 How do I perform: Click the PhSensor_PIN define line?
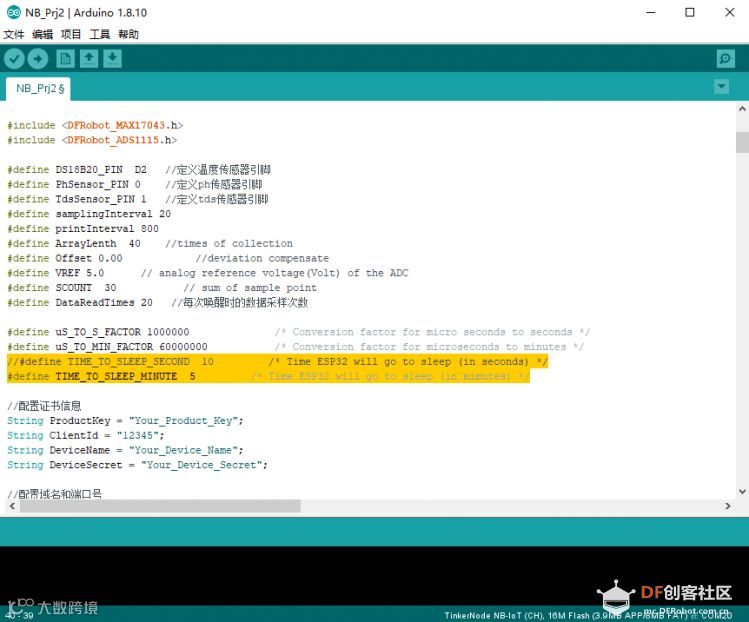click(x=135, y=184)
